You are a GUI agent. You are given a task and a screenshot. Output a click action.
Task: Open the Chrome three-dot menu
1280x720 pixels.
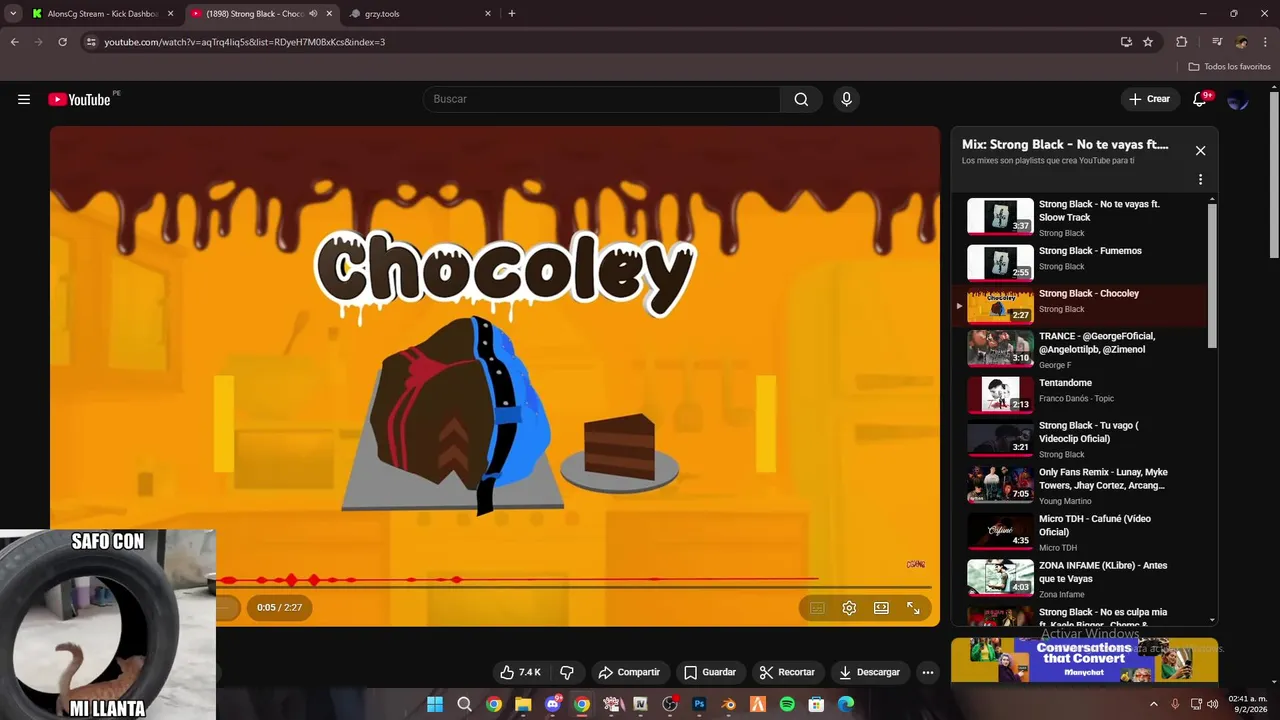tap(1265, 42)
